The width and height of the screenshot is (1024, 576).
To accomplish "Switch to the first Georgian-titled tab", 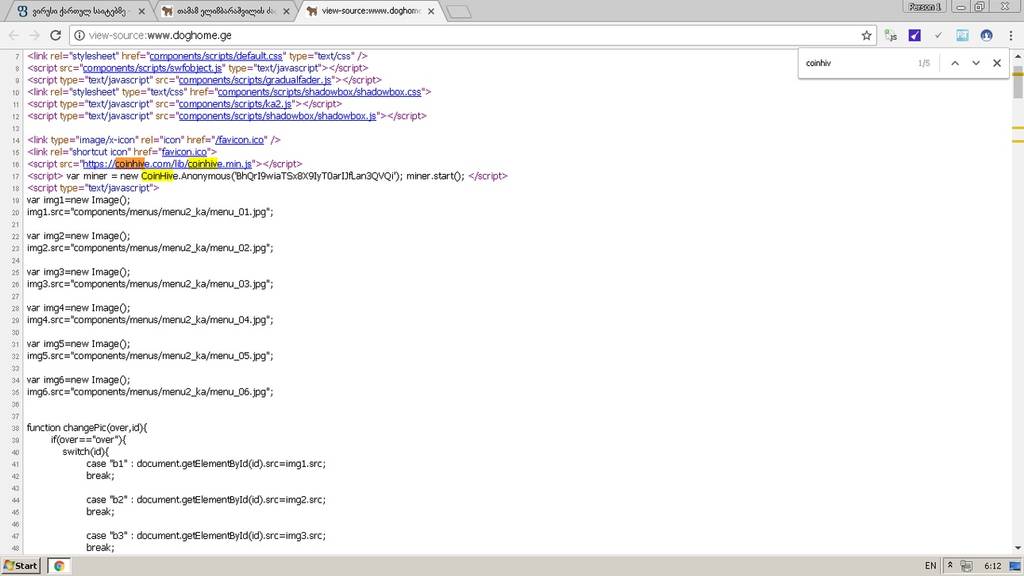I will (x=80, y=11).
